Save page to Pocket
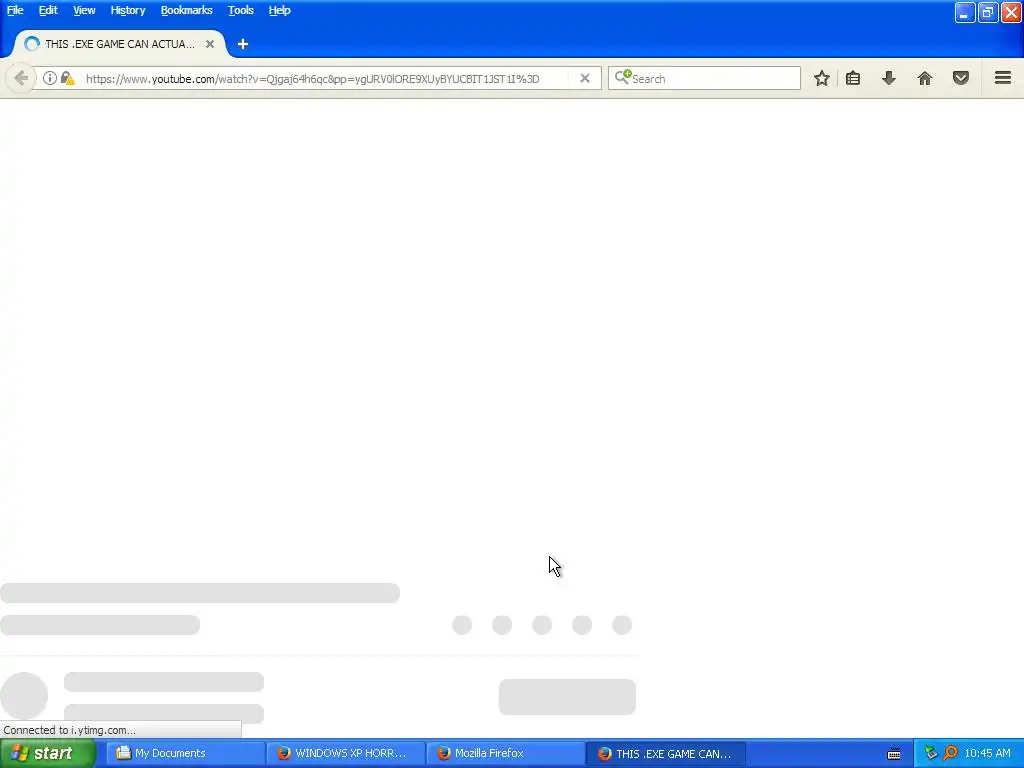 tap(961, 78)
